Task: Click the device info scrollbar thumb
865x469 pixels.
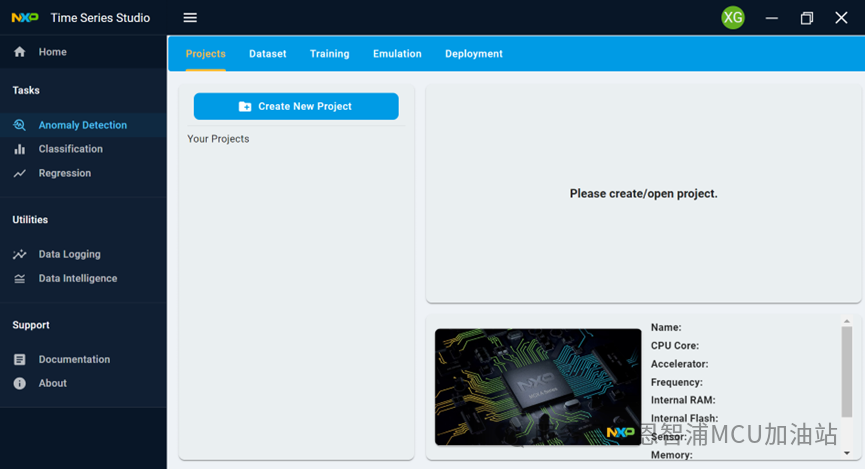Action: coord(847,371)
